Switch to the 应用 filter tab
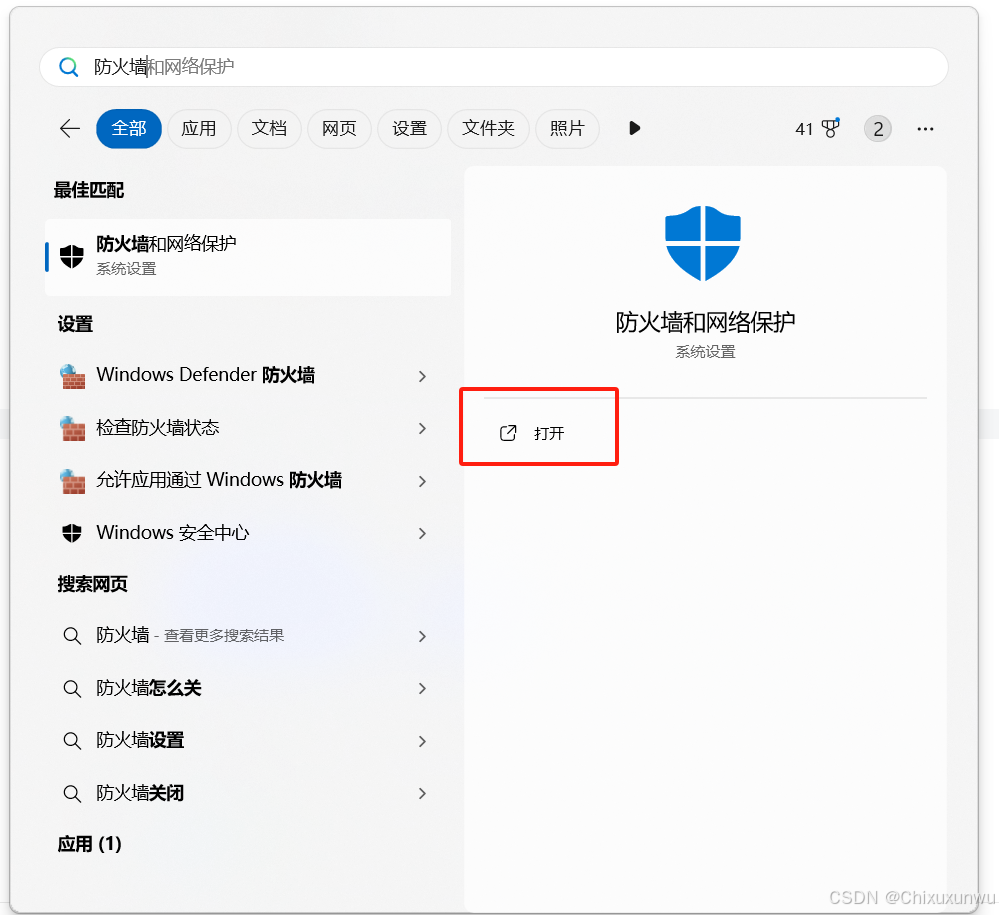 tap(199, 129)
